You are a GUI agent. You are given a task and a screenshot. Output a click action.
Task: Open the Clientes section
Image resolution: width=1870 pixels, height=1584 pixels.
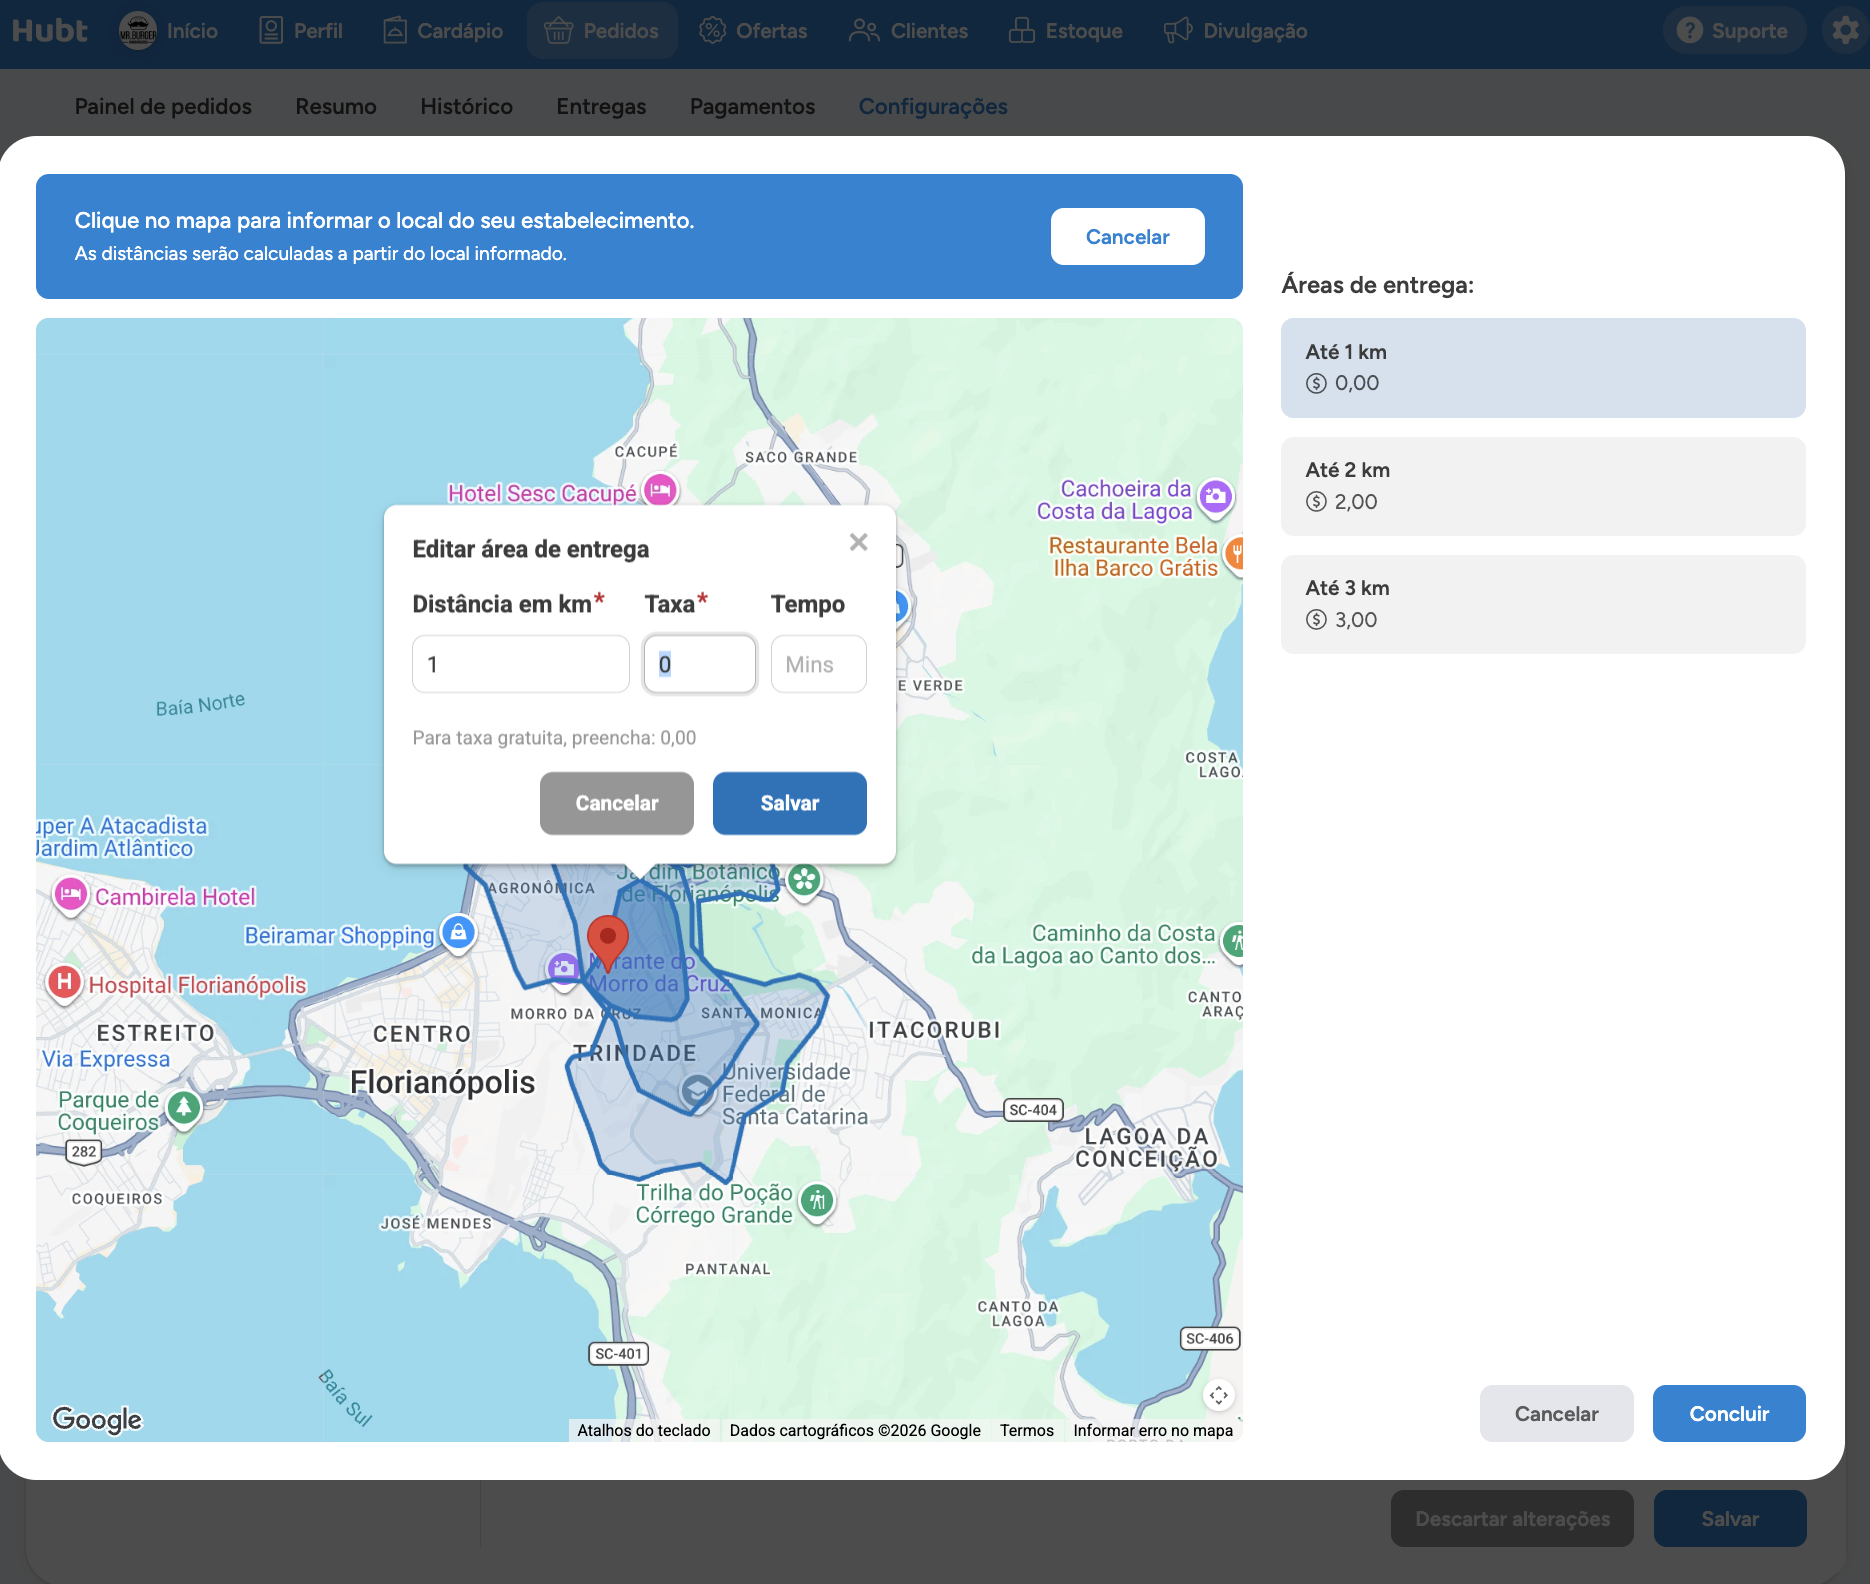tap(908, 31)
